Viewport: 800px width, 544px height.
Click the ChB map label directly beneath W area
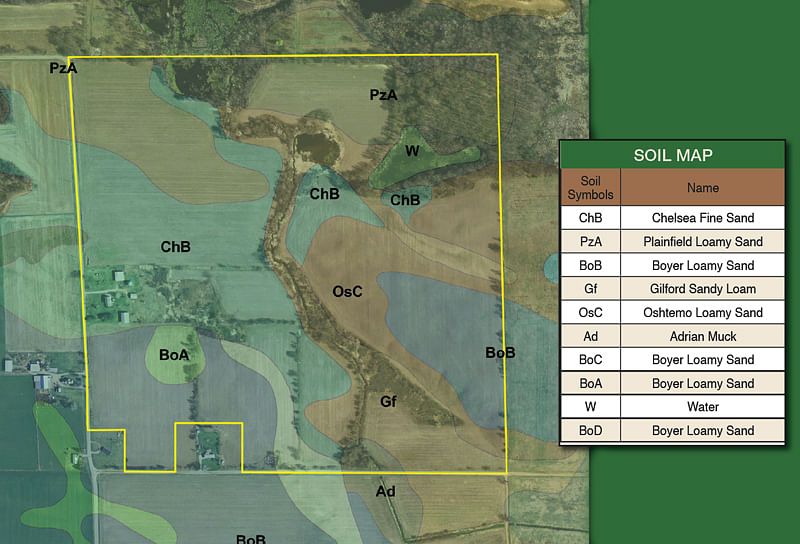click(x=405, y=200)
